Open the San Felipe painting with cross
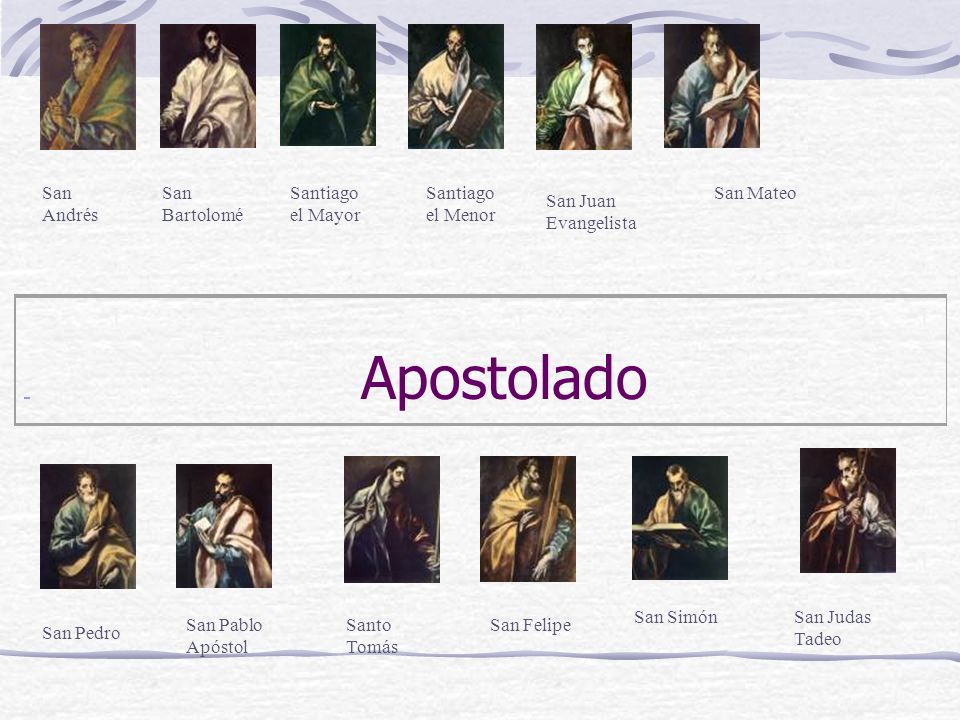This screenshot has height=720, width=960. point(528,519)
